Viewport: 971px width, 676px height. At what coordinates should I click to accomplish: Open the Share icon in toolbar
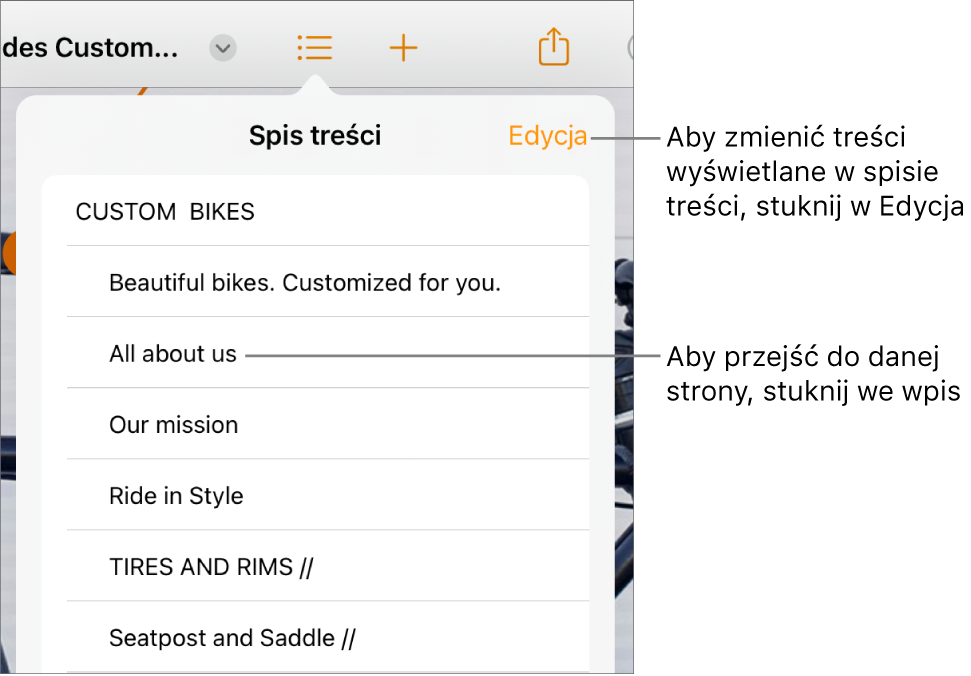(x=554, y=46)
